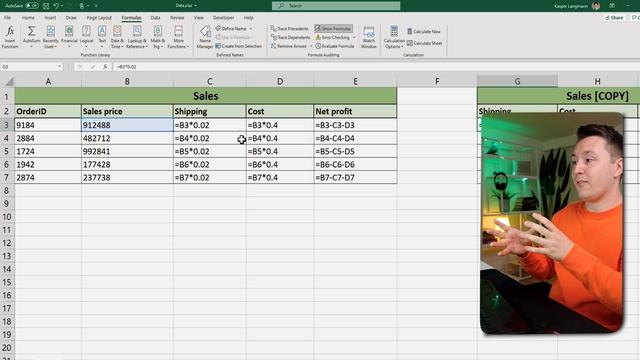Select cell with formula =B7-C7-D7
Image resolution: width=640 pixels, height=360 pixels.
(x=355, y=178)
